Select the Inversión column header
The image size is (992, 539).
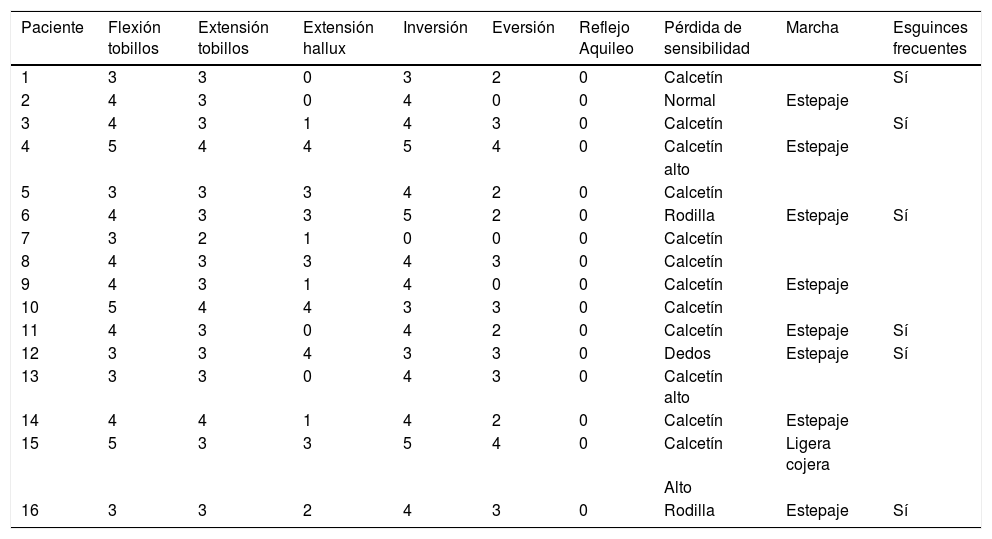435,28
